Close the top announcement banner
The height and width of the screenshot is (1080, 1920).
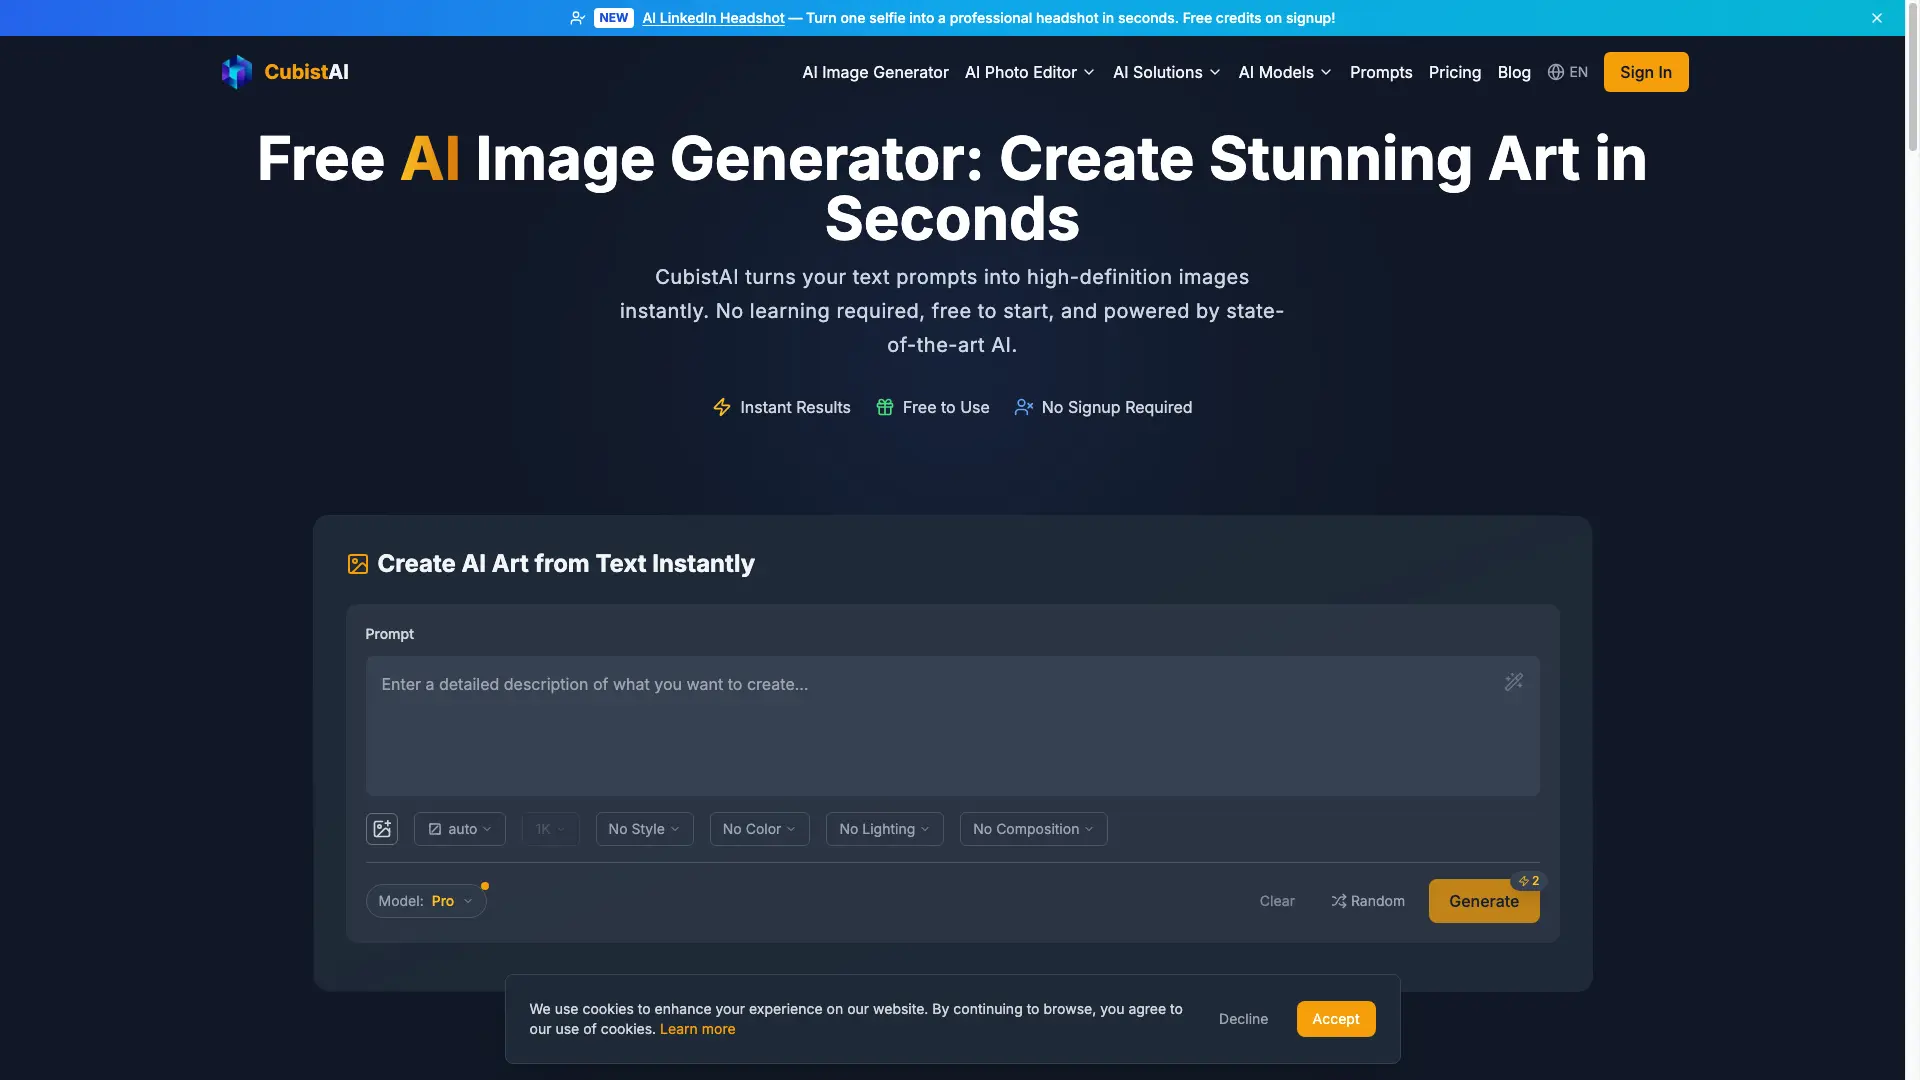coord(1877,18)
